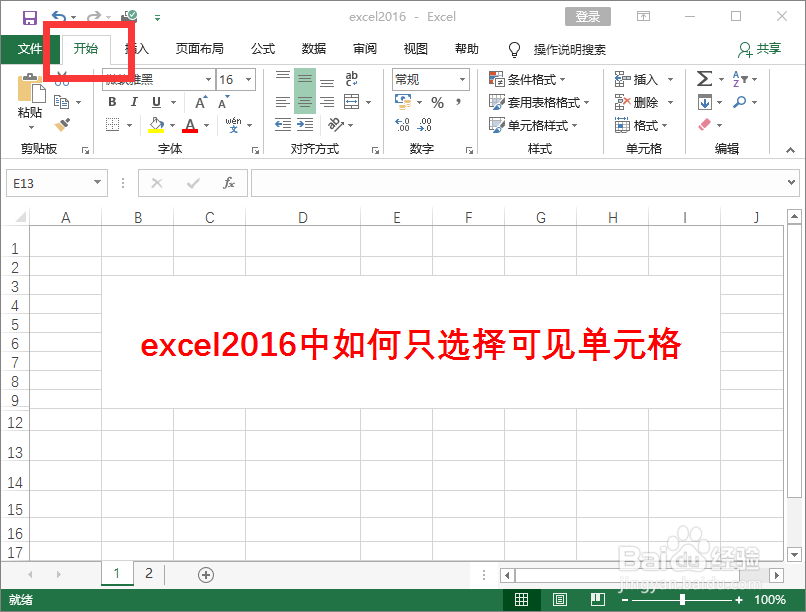Open Fill down arrow icon
806x612 pixels.
tap(705, 102)
